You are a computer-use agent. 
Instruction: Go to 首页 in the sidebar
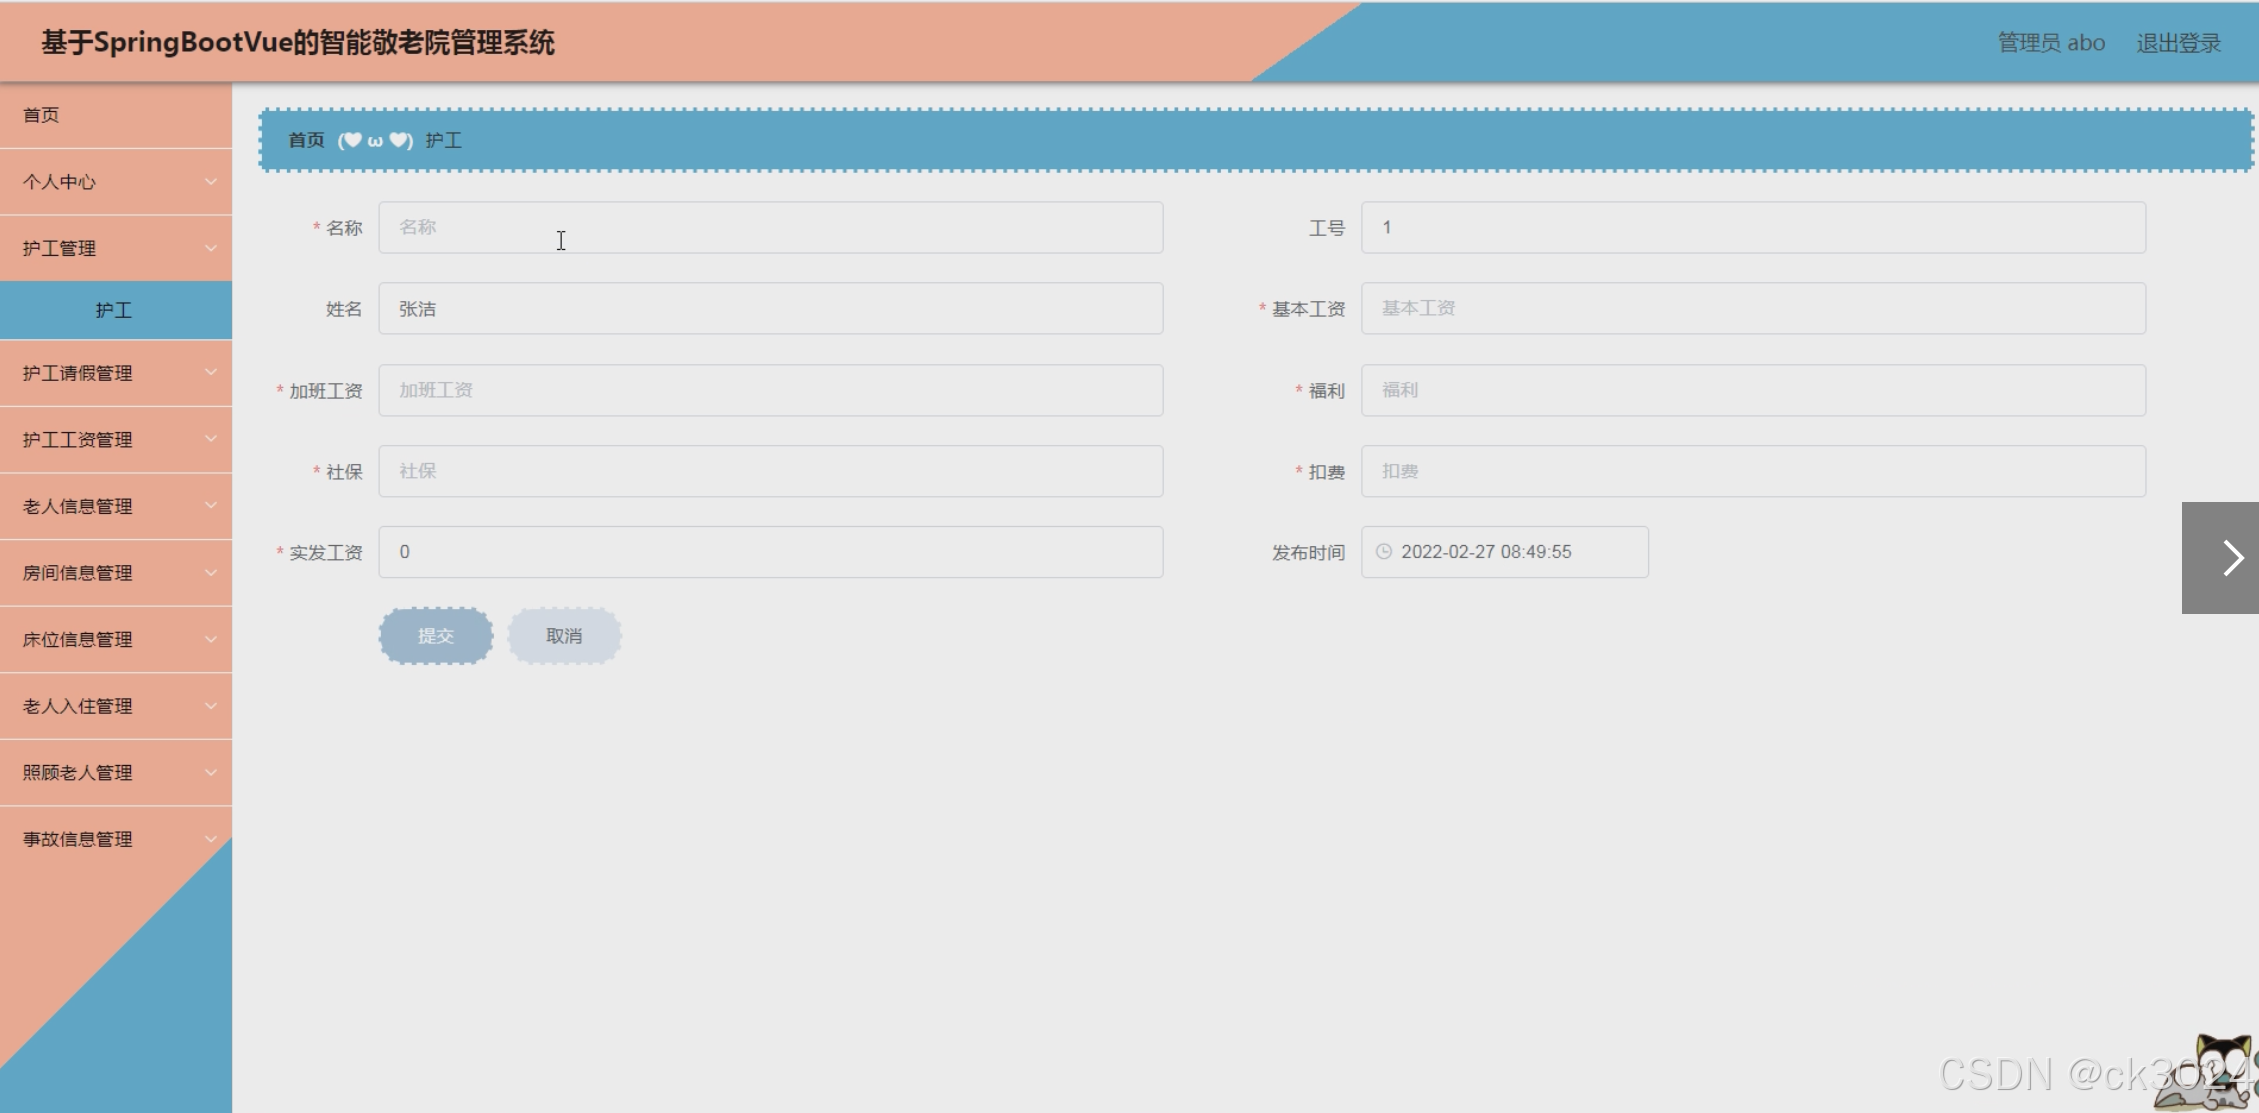click(x=42, y=115)
